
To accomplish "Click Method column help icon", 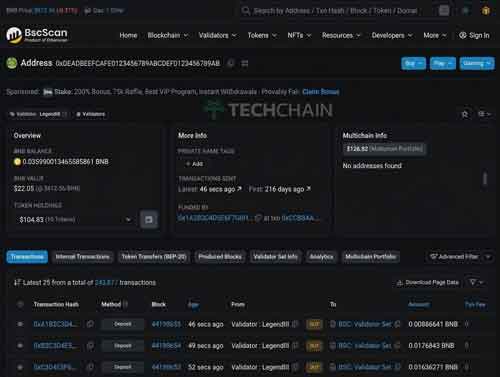I will tap(126, 304).
